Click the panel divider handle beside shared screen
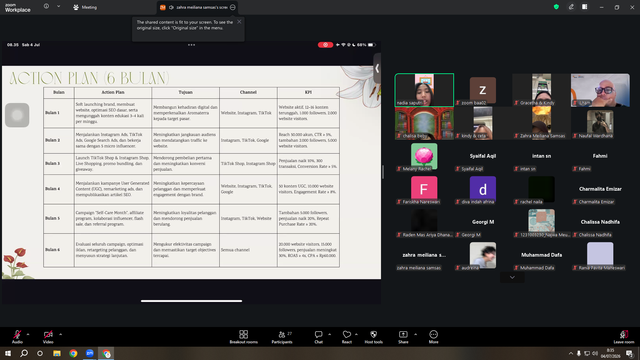 click(383, 172)
